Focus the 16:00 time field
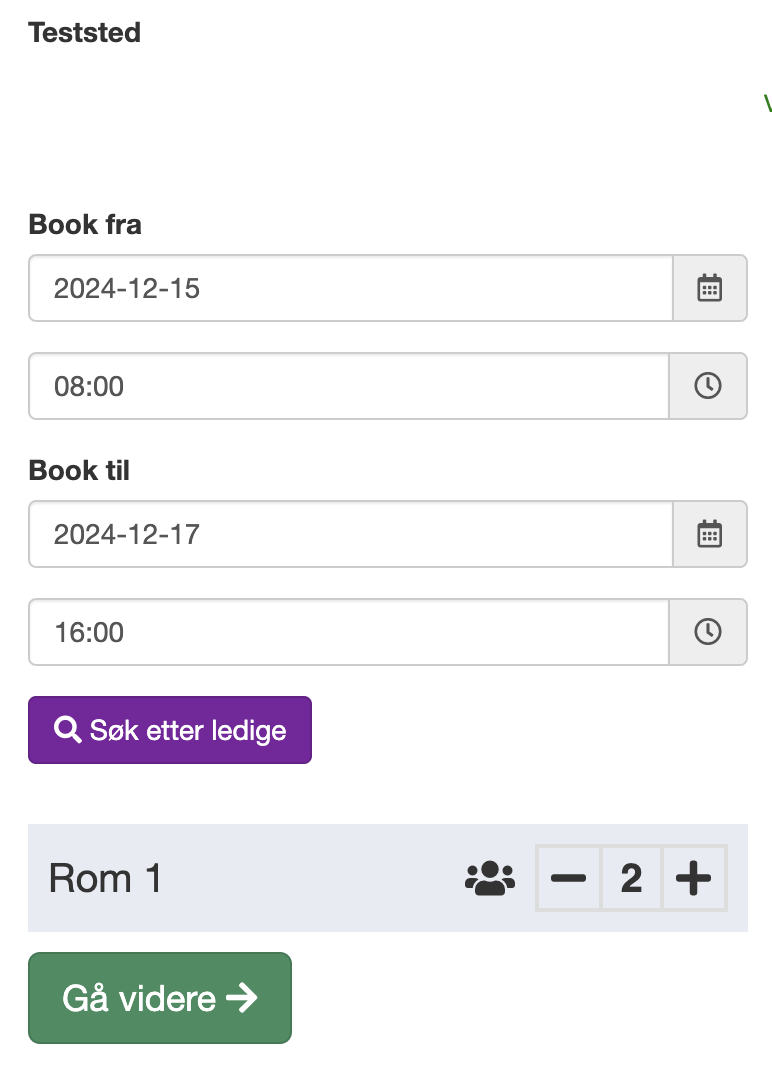 [x=349, y=632]
